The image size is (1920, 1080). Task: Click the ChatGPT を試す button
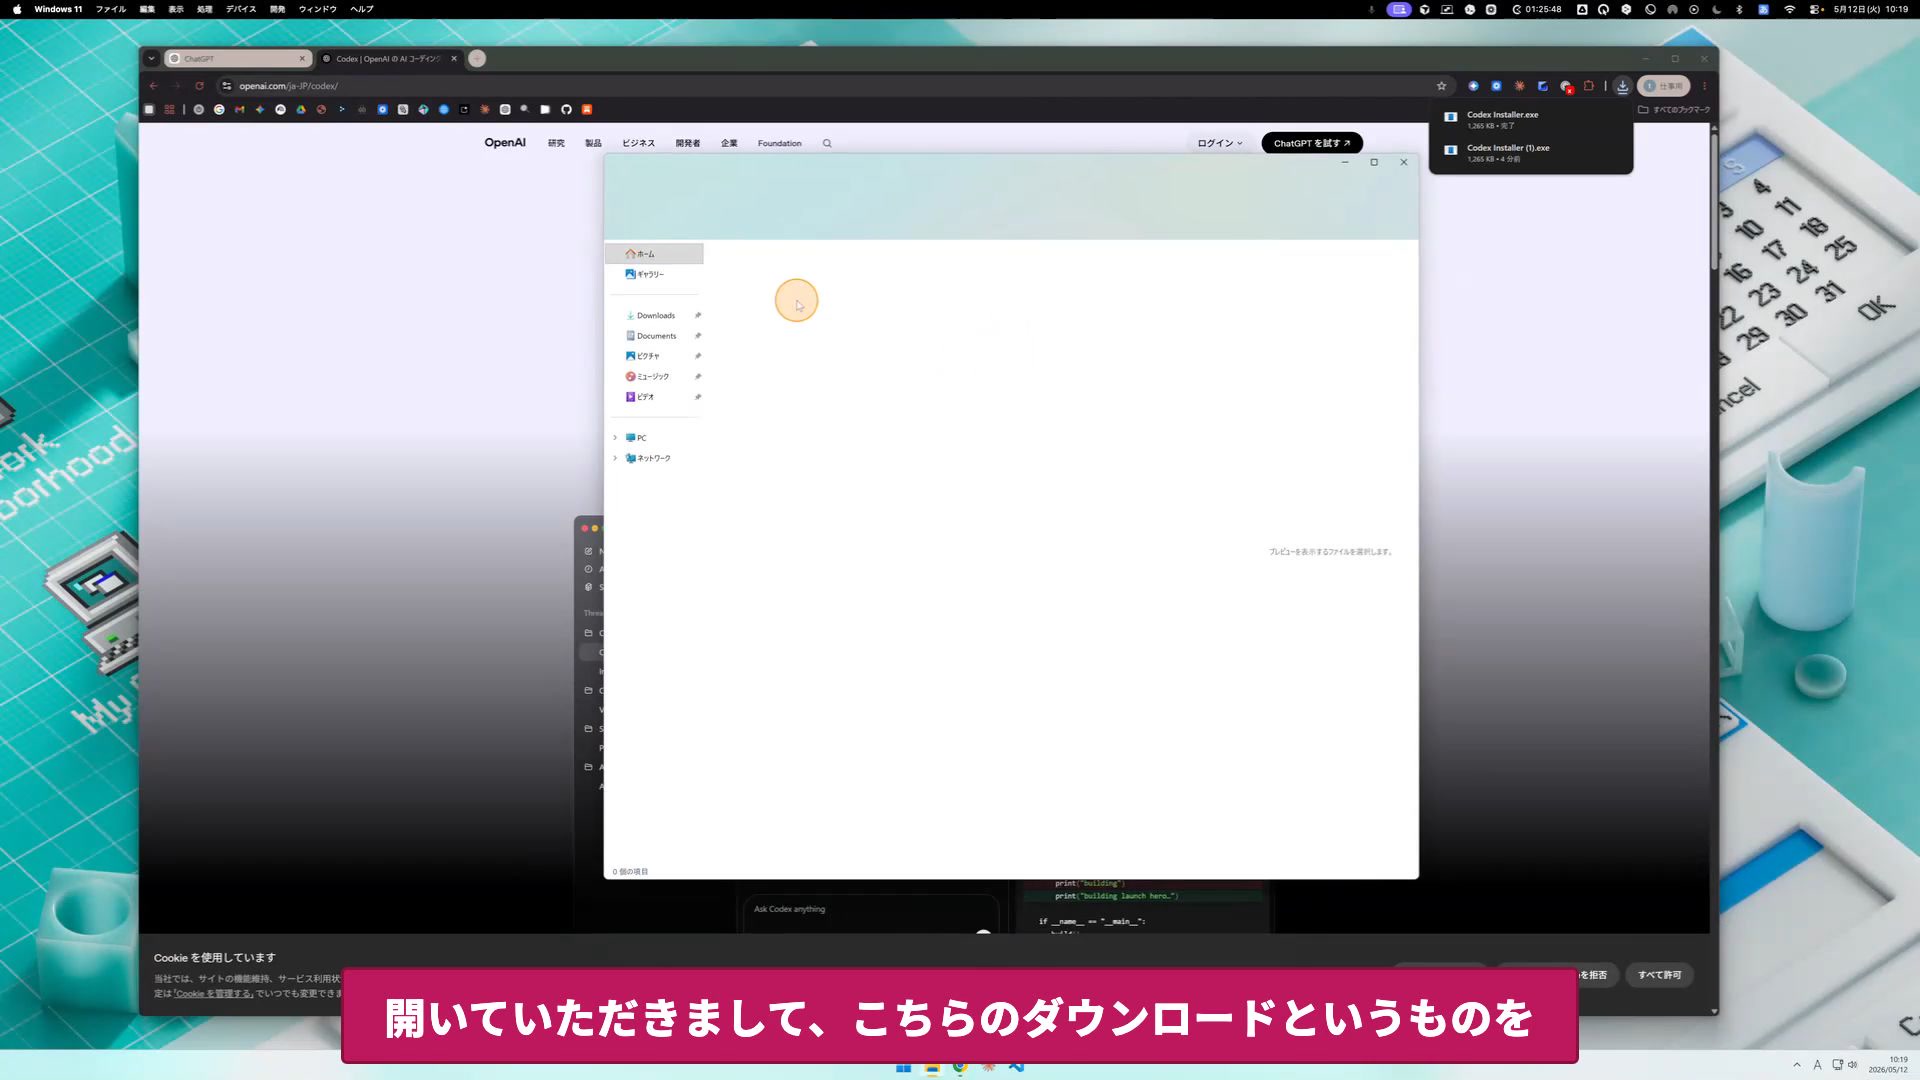(x=1312, y=143)
